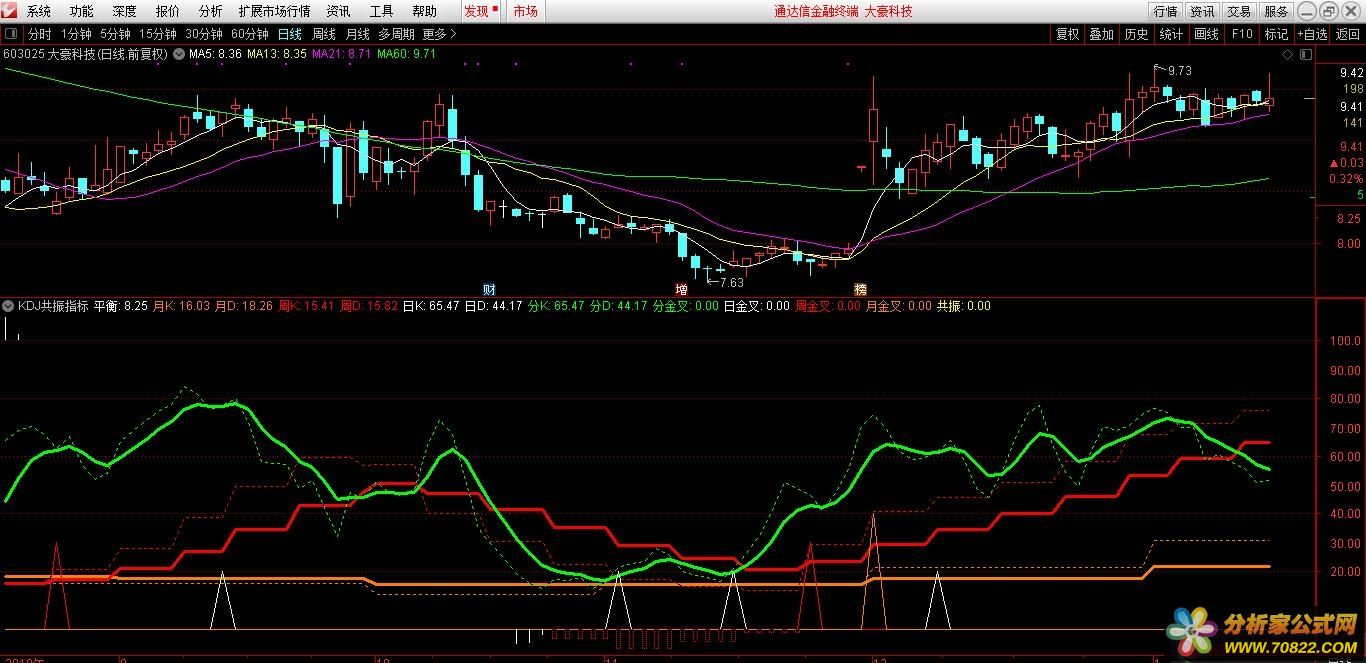This screenshot has height=663, width=1366.
Task: Click the MA60: 9.71 green legend label
Action: point(410,54)
